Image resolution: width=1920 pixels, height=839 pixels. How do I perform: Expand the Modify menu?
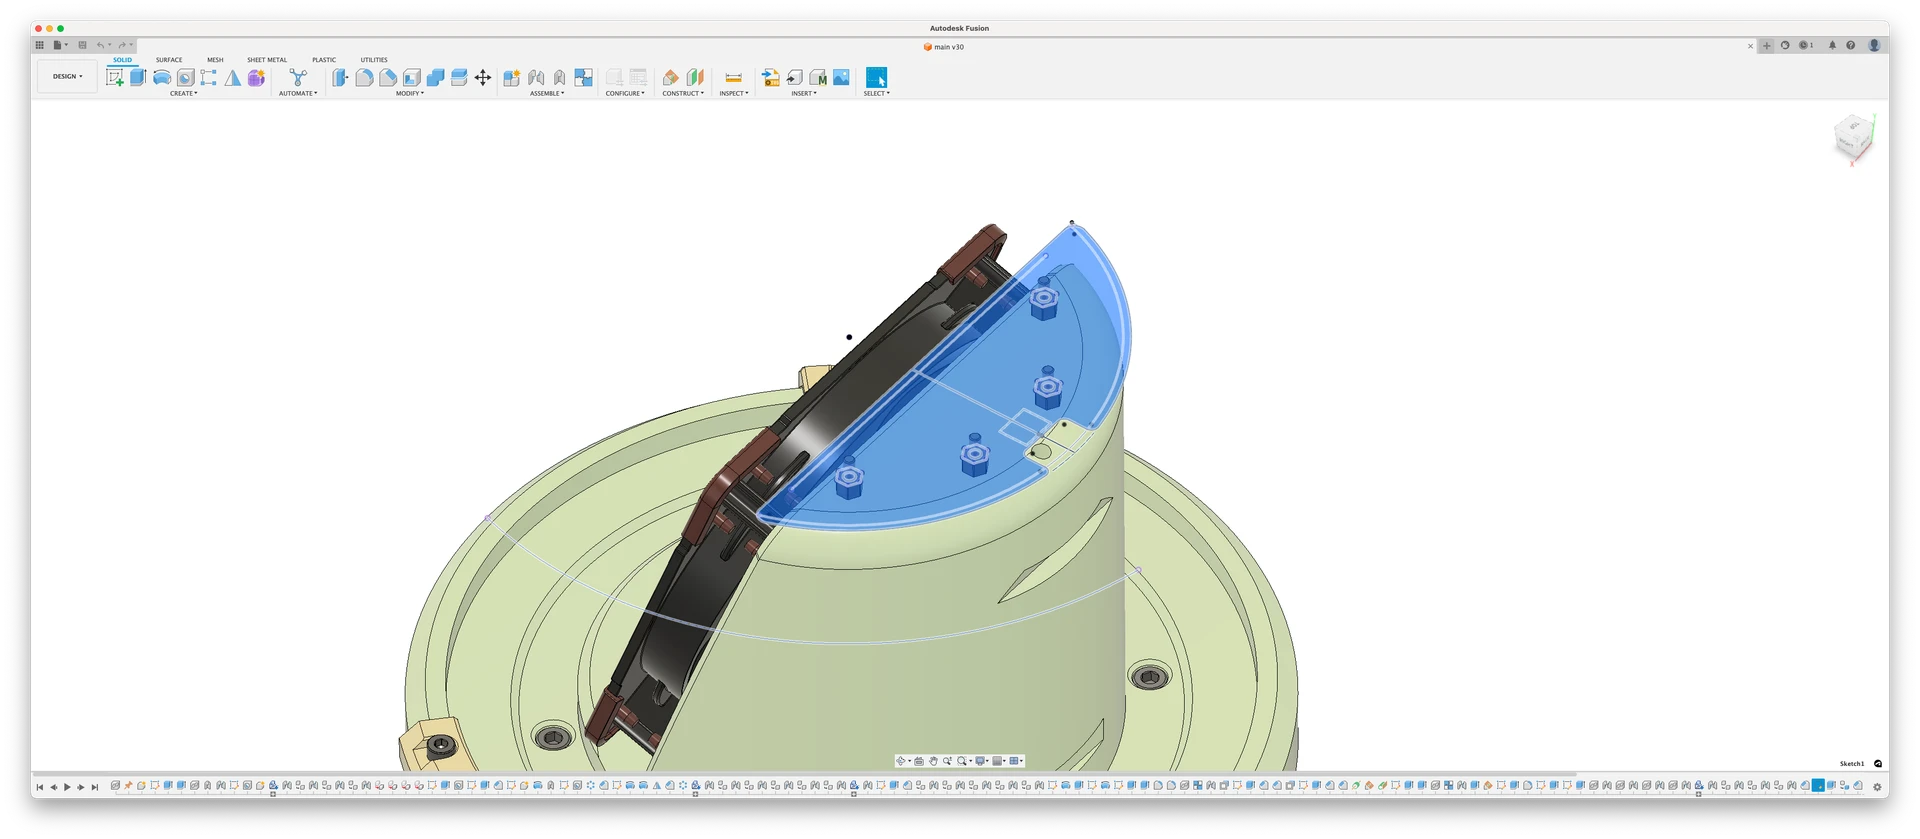[x=409, y=93]
